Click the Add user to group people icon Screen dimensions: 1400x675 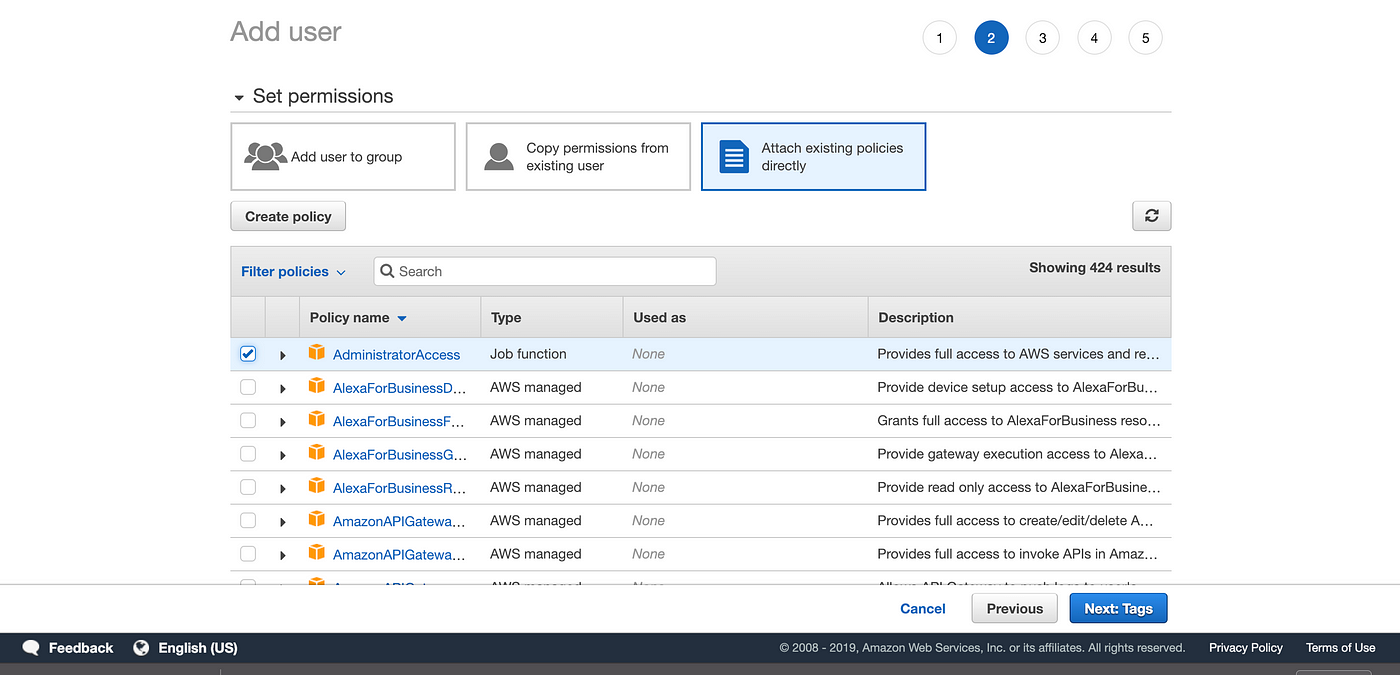coord(266,156)
